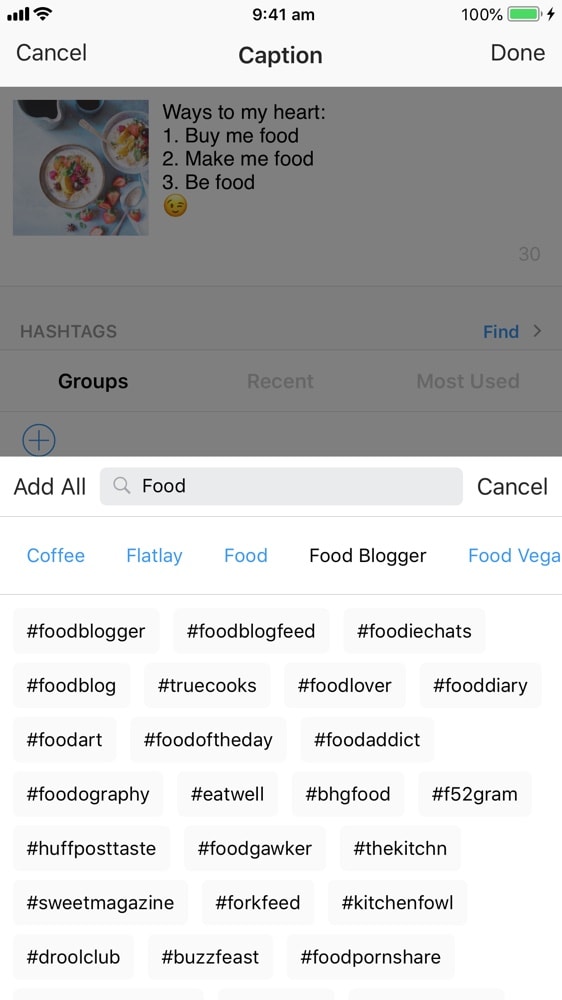Choose the Coffee hashtag group

pos(55,555)
